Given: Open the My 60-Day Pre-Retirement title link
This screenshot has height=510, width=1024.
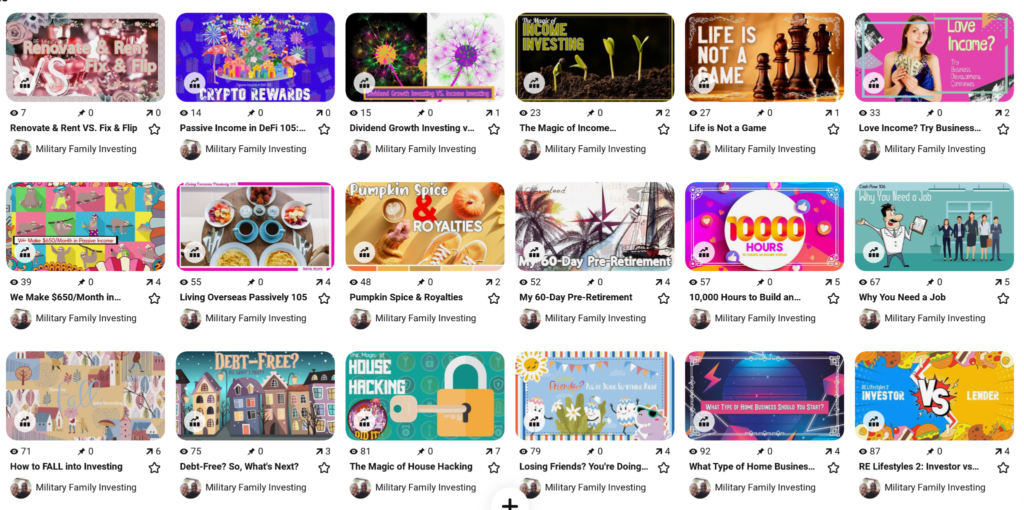Looking at the screenshot, I should (x=576, y=297).
